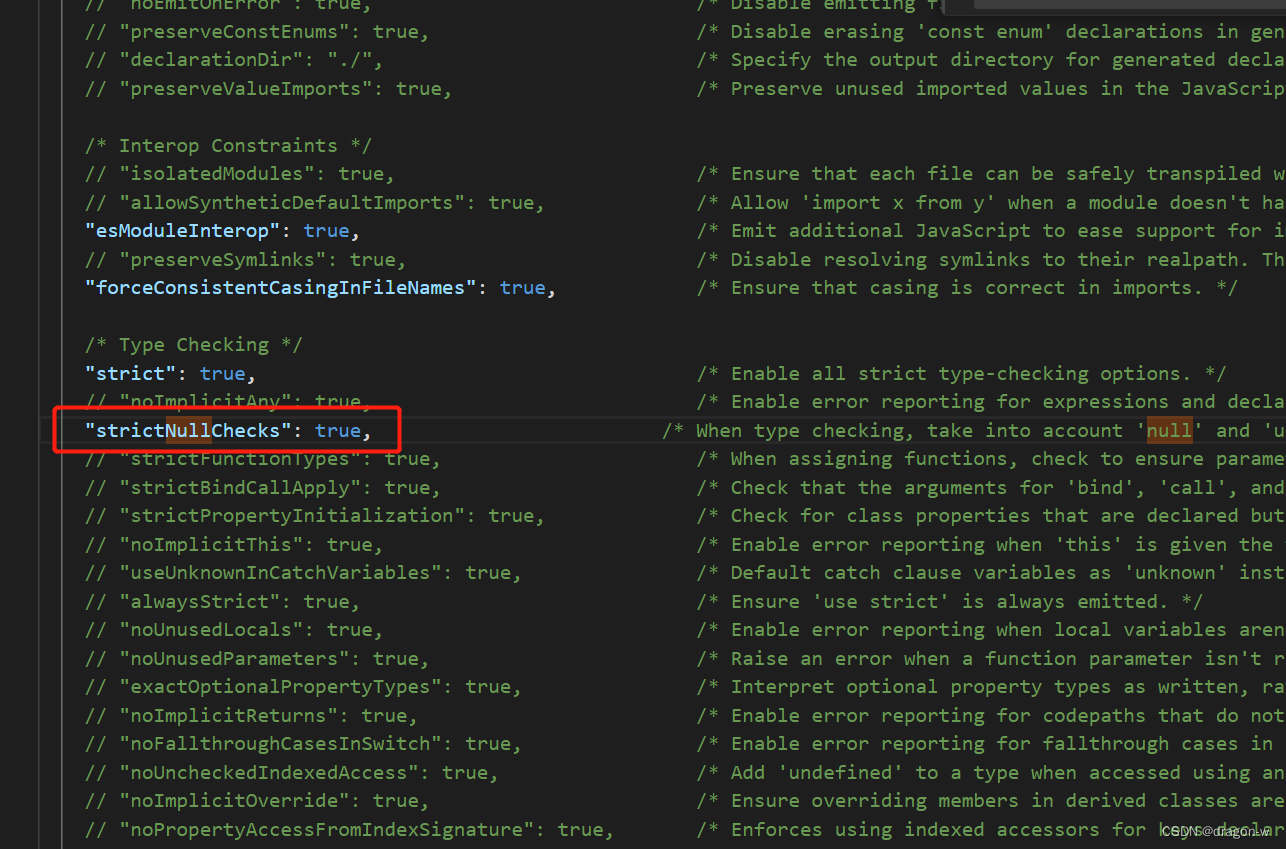This screenshot has height=849, width=1286.
Task: Select the true value of esModuleInterop
Action: [326, 230]
